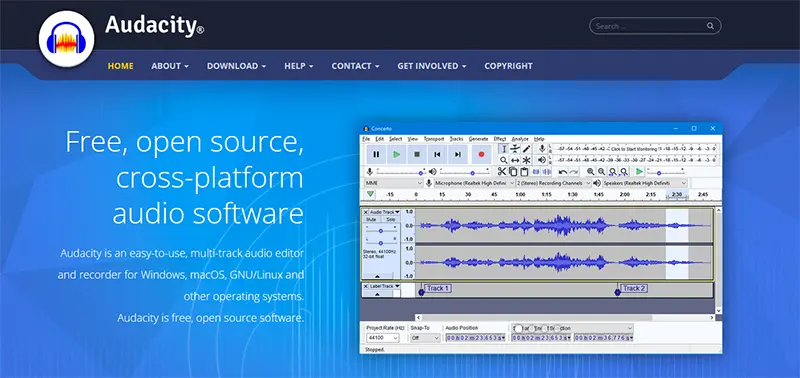Open the Speakers playback device dropdown

(x=645, y=183)
